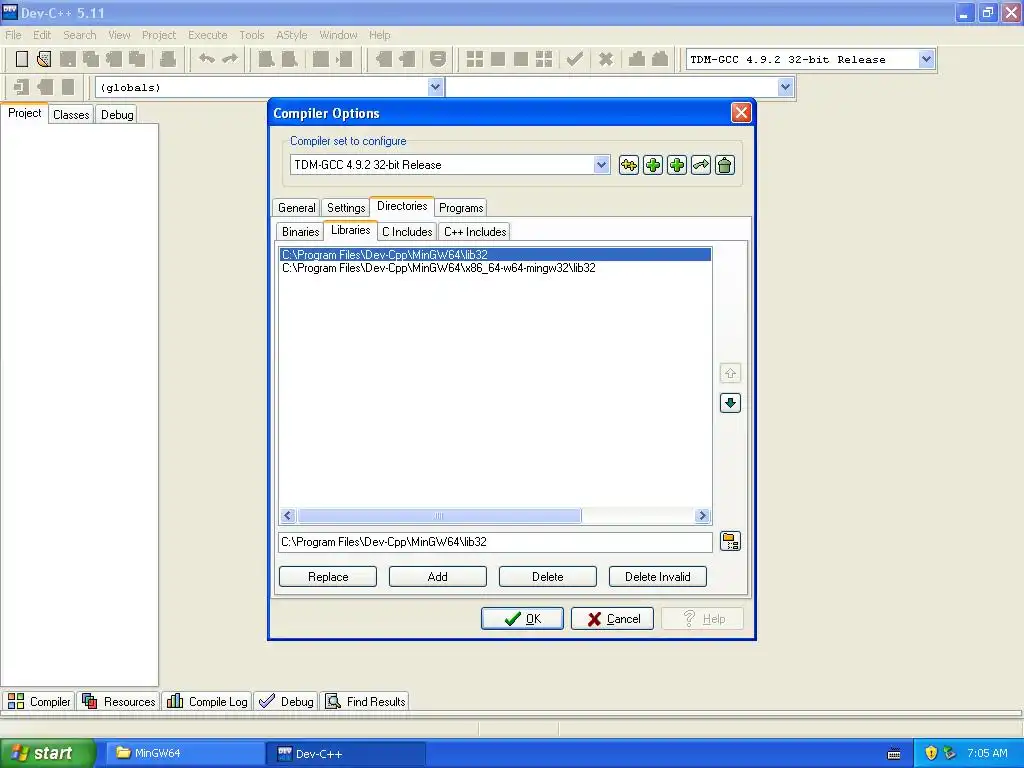Screen dimensions: 1024x768
Task: Open the Execute menu
Action: [208, 35]
